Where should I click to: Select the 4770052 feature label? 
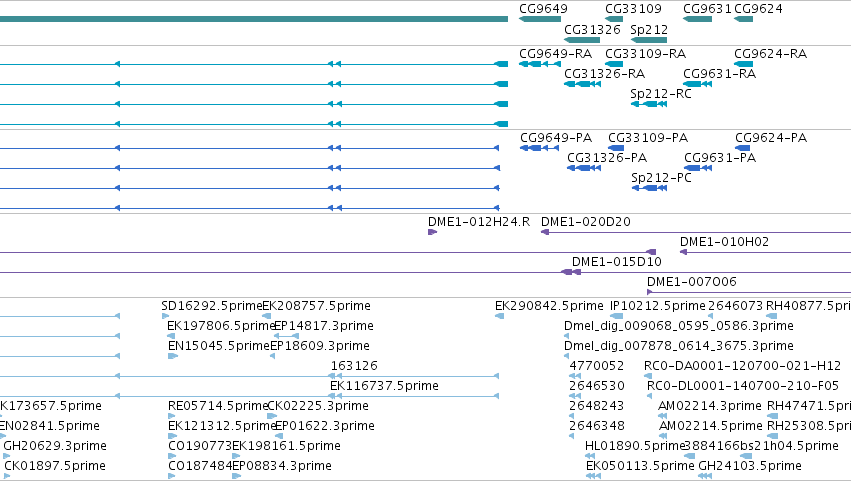coord(596,366)
